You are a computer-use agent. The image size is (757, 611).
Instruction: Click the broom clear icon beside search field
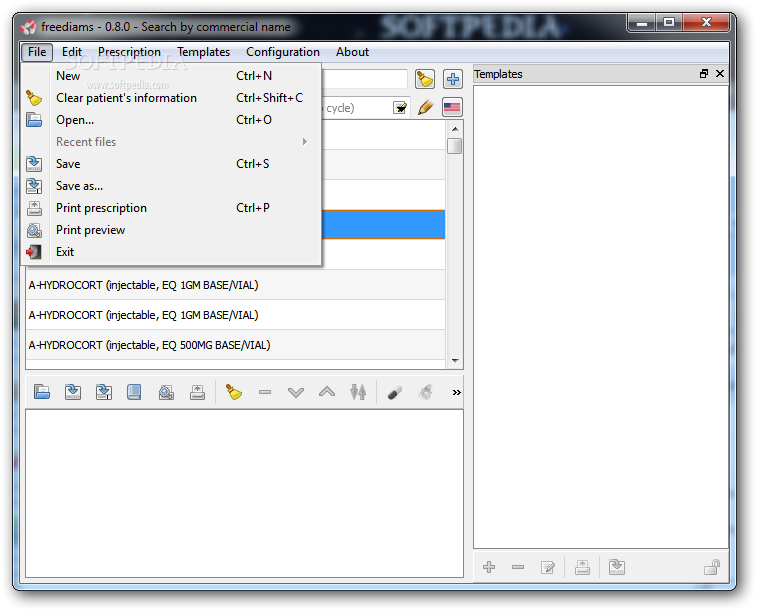coord(425,79)
